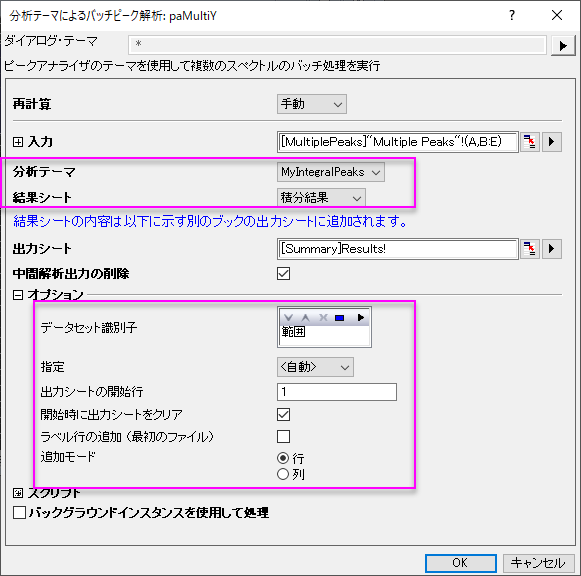Remove dataset identifier with X icon
581x576 pixels.
tap(323, 318)
